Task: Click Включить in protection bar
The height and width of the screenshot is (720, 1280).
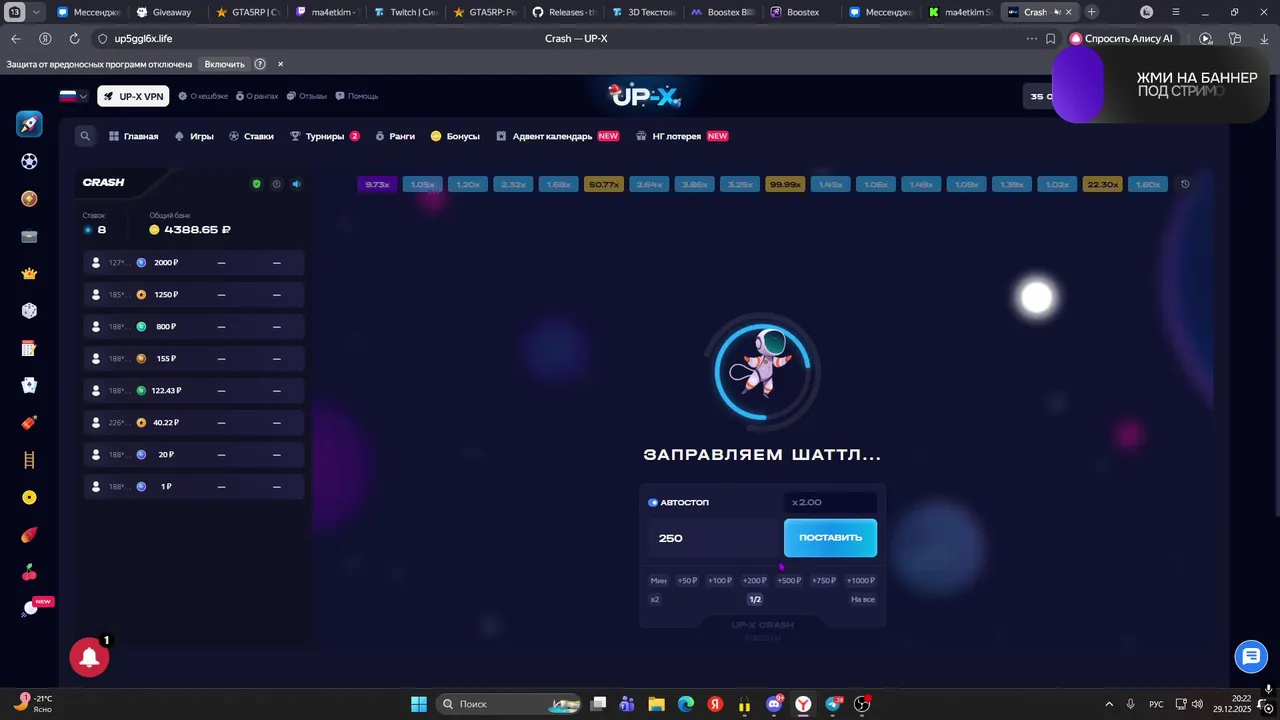Action: coord(224,64)
